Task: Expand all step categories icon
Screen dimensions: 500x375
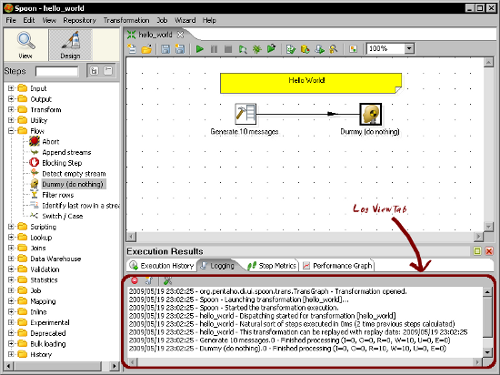Action: point(94,71)
